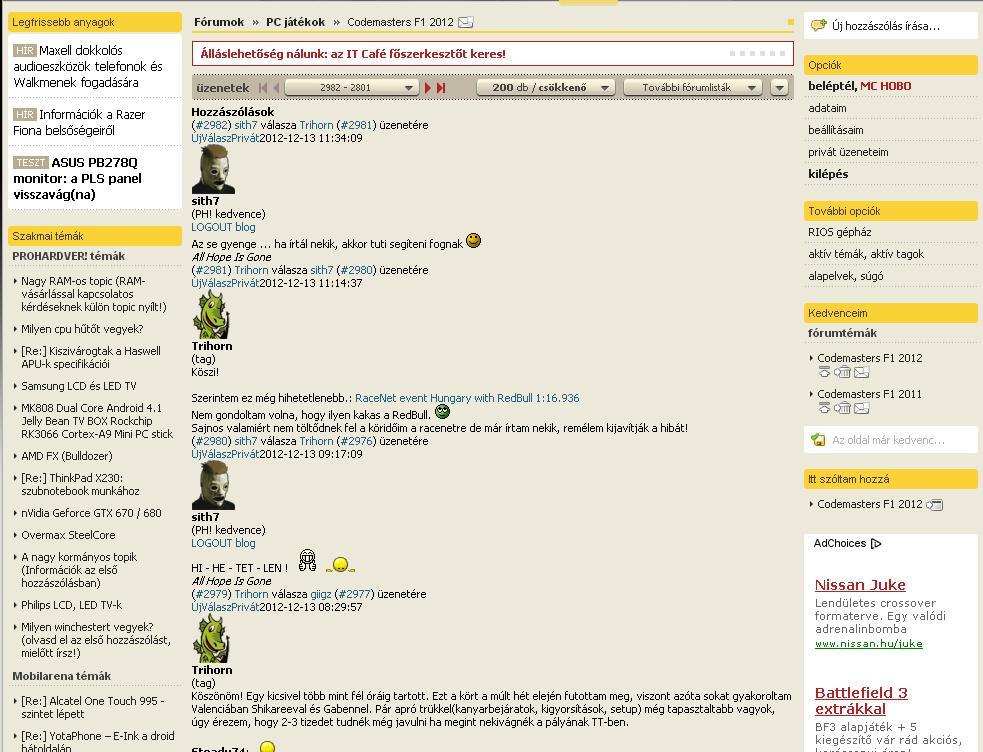Image resolution: width=983 pixels, height=752 pixels.
Task: Open the Battlefield 3 extrákkal ad
Action: 861,701
